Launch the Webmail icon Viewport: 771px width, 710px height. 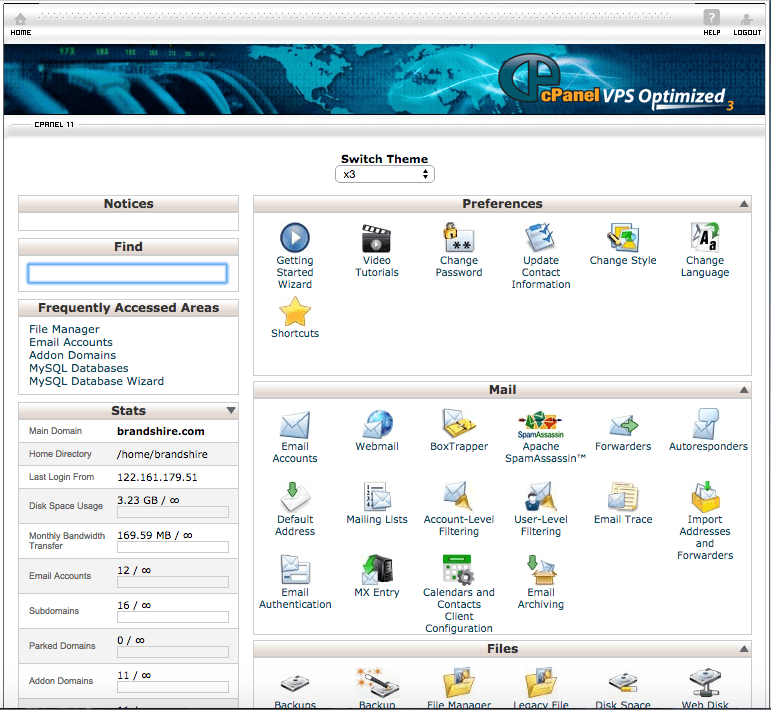377,424
